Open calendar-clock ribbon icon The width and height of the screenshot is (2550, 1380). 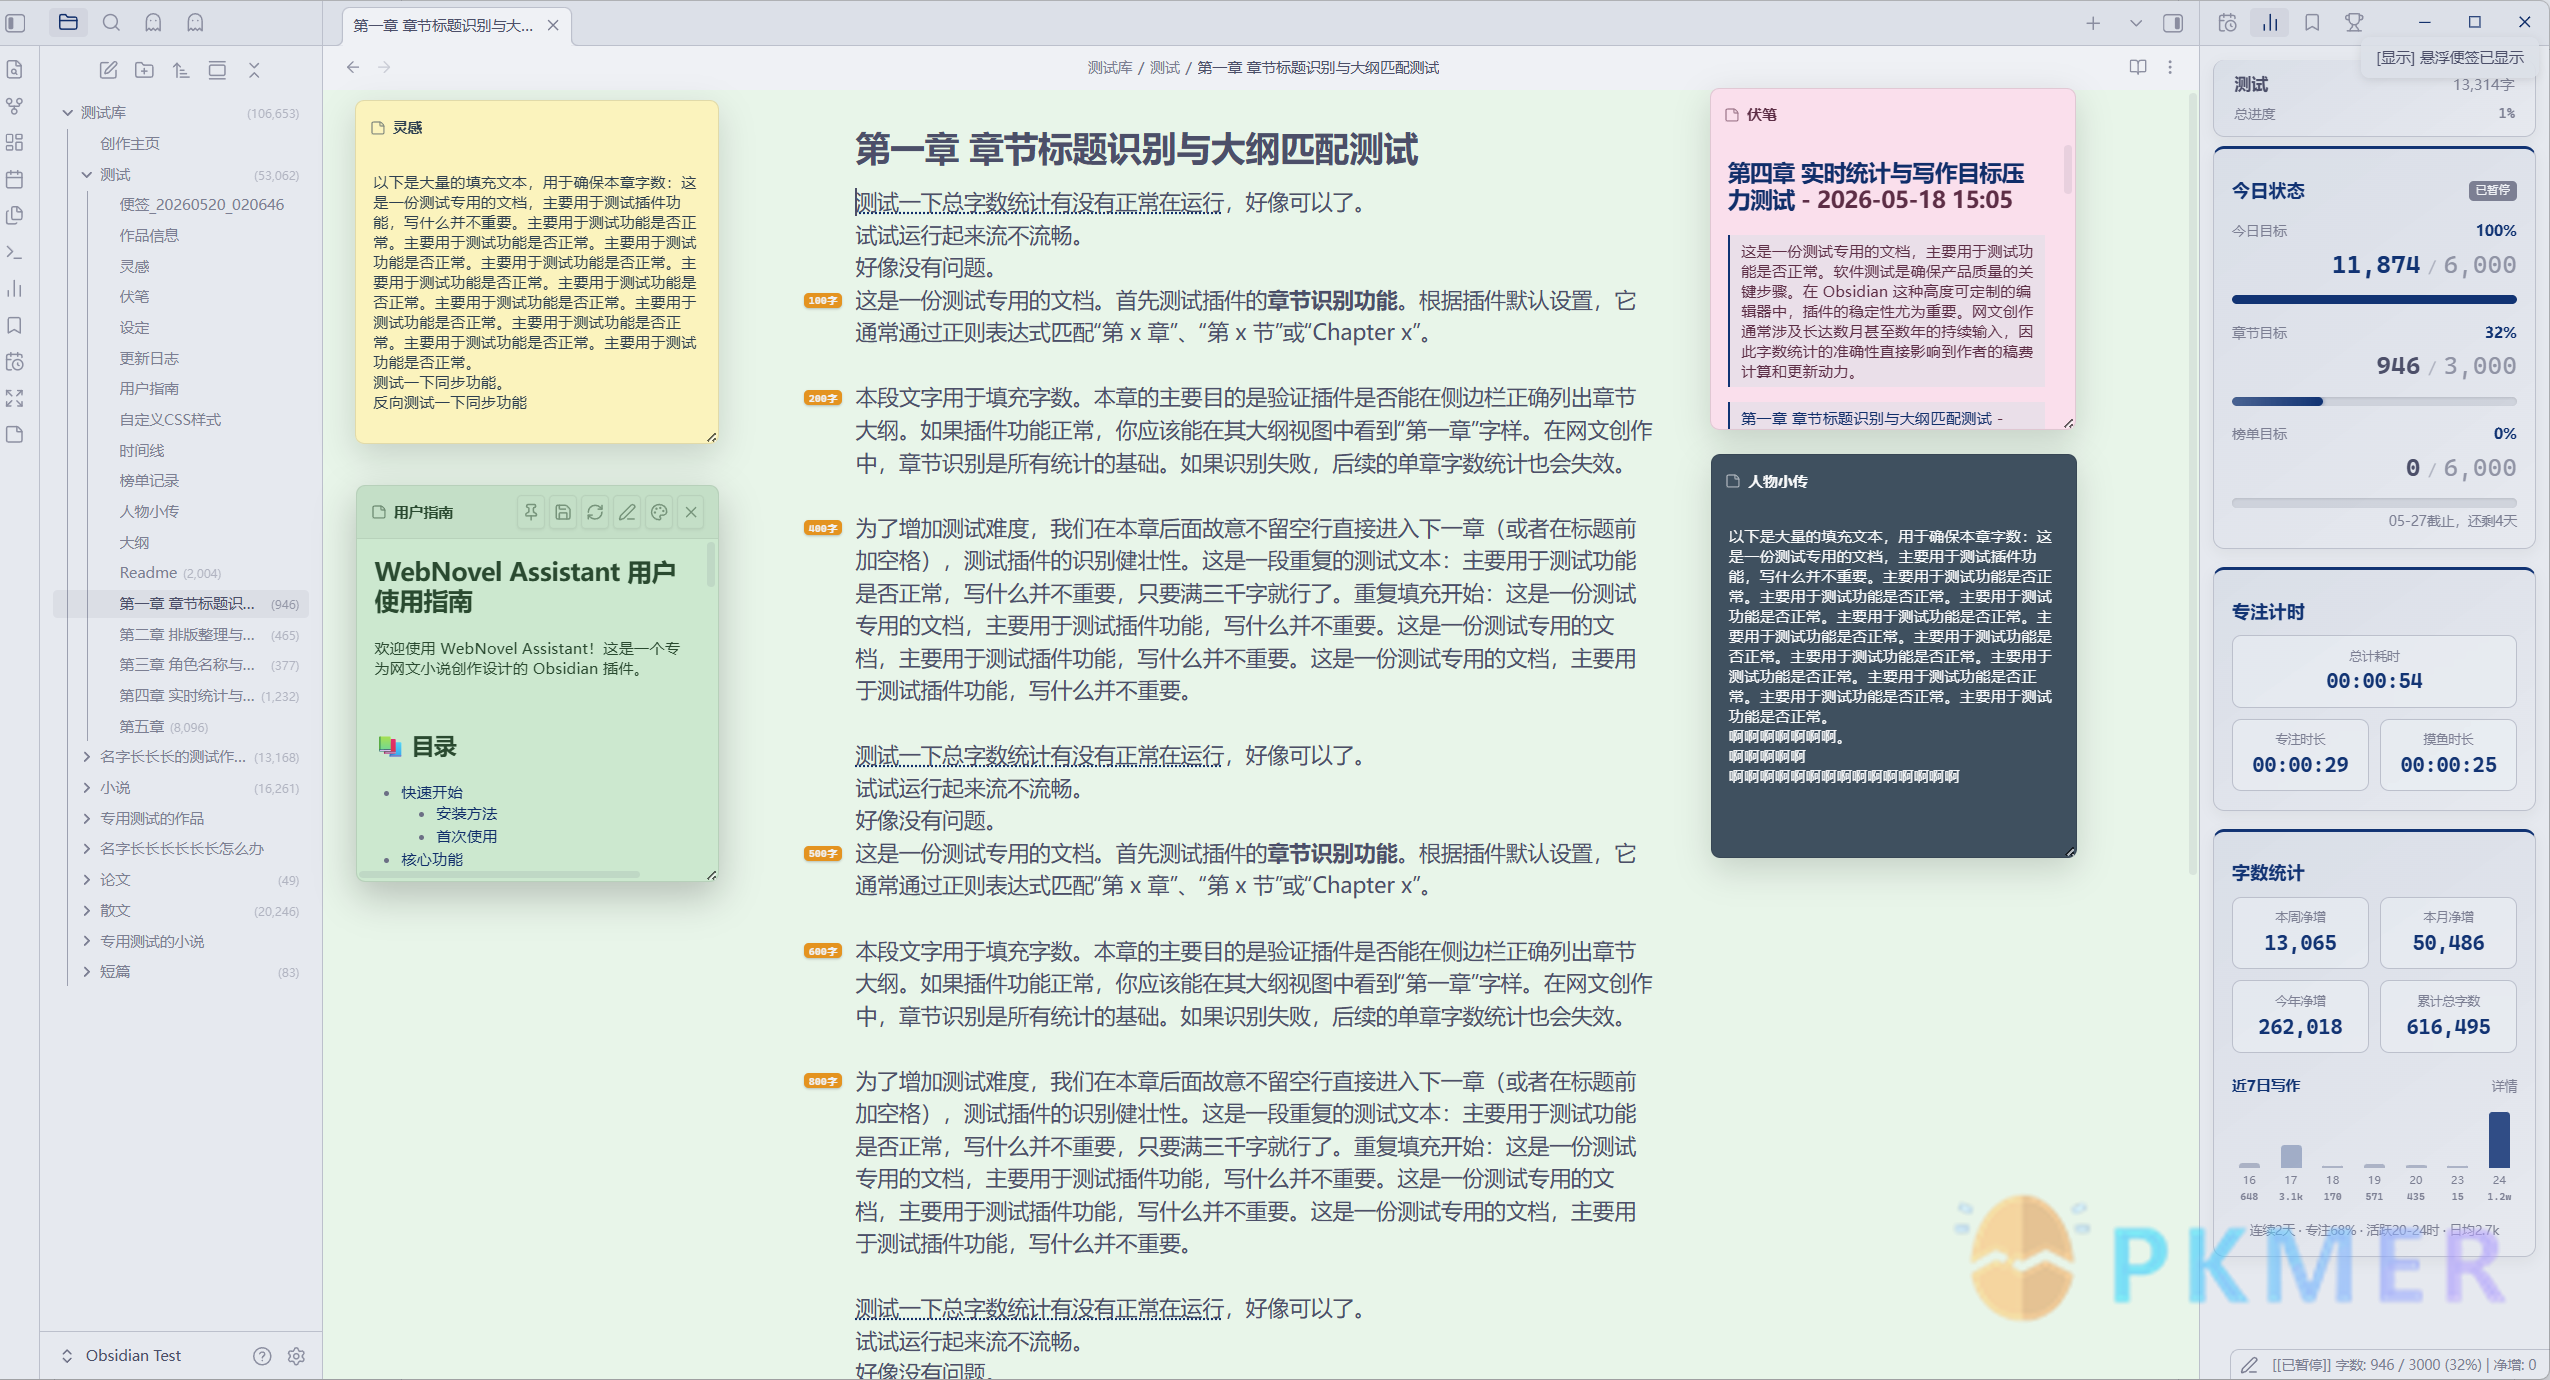(15, 361)
